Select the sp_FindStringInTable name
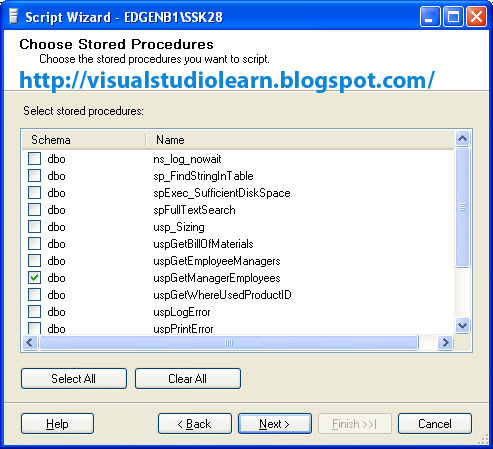Image resolution: width=493 pixels, height=449 pixels. (203, 176)
